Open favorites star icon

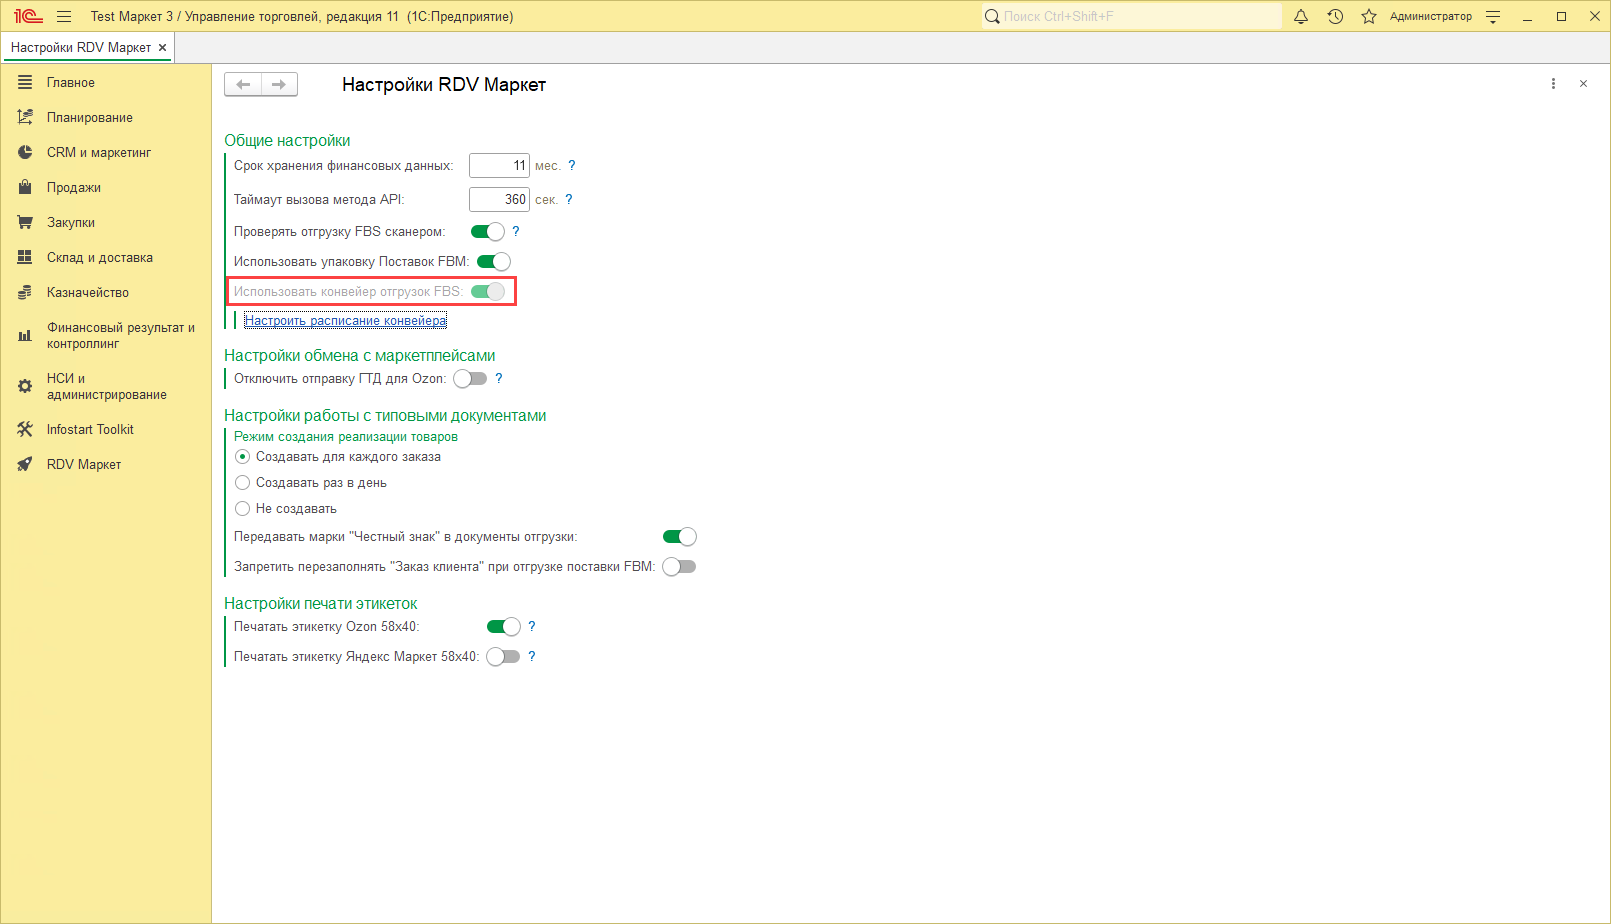[x=1369, y=16]
